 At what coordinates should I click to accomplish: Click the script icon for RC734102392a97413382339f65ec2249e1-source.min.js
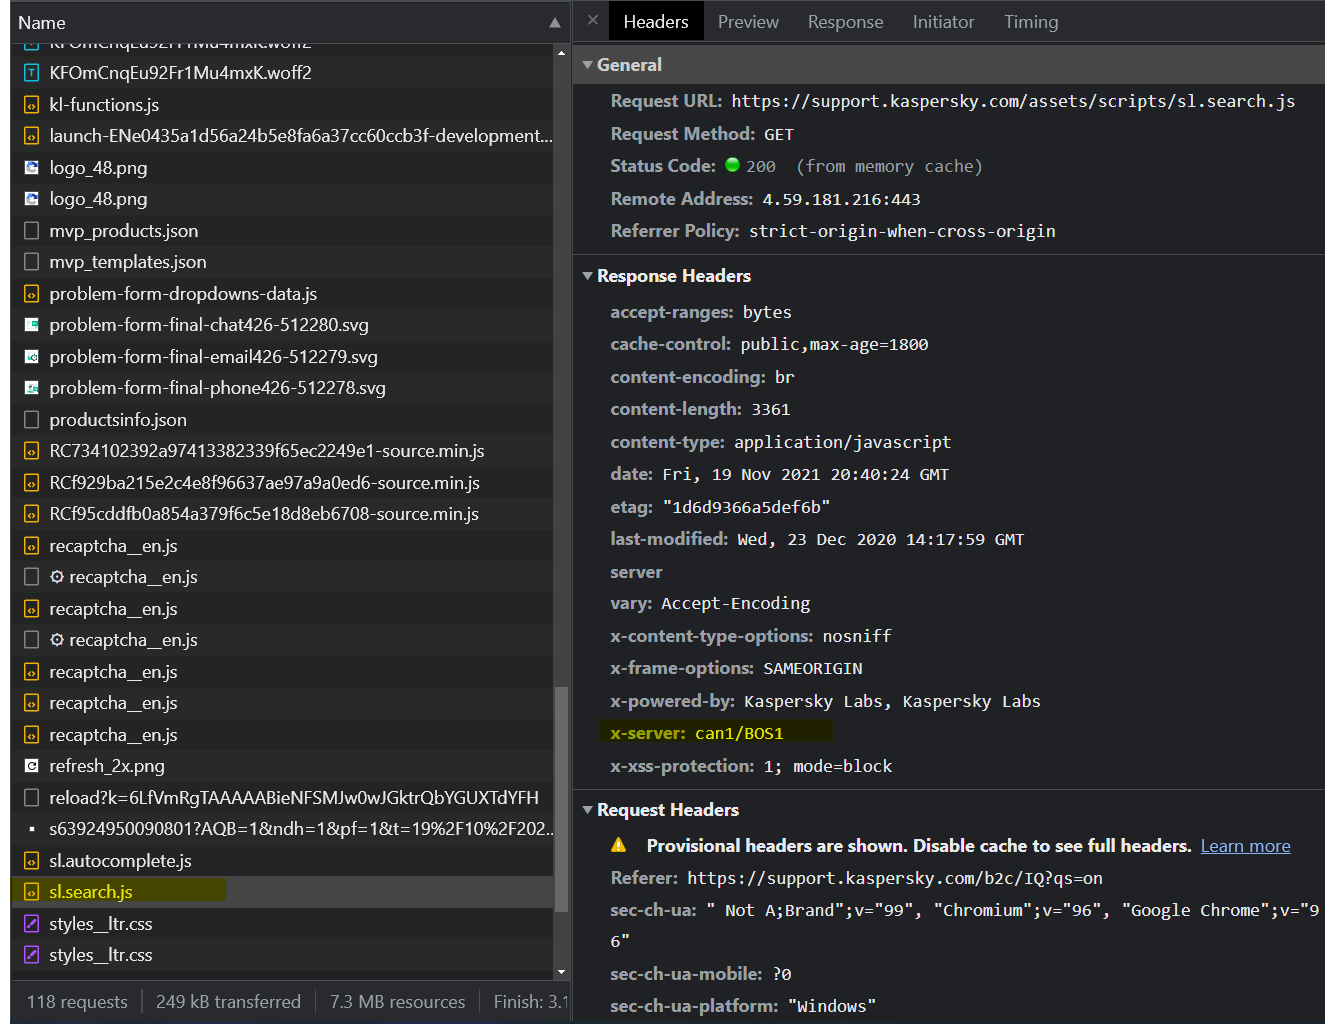tap(31, 451)
